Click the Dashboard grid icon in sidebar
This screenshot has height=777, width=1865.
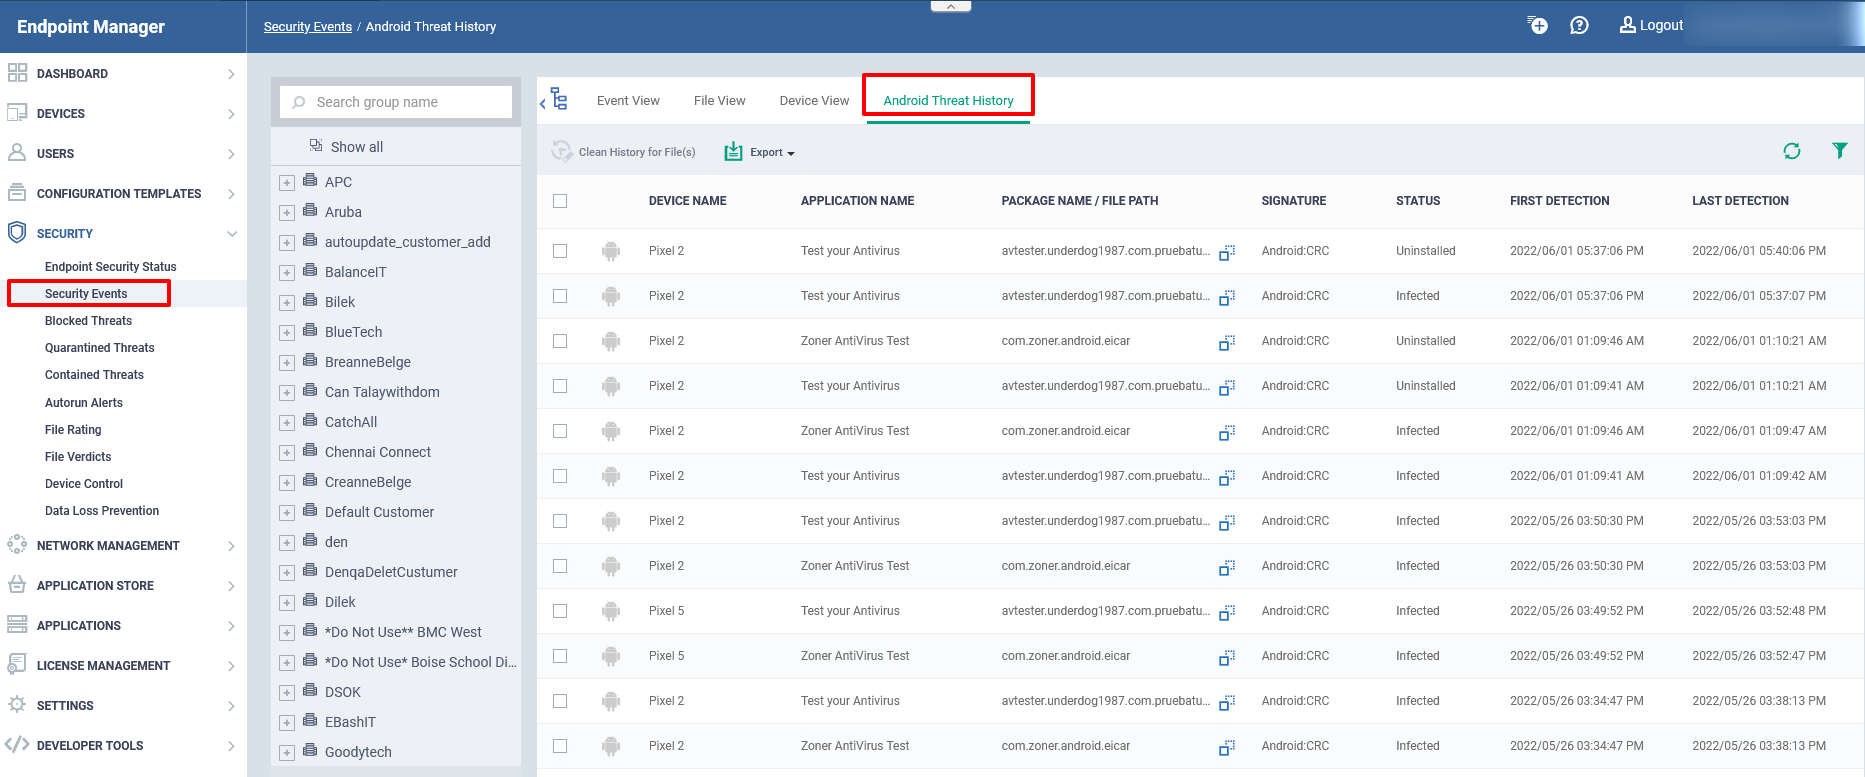click(x=17, y=73)
